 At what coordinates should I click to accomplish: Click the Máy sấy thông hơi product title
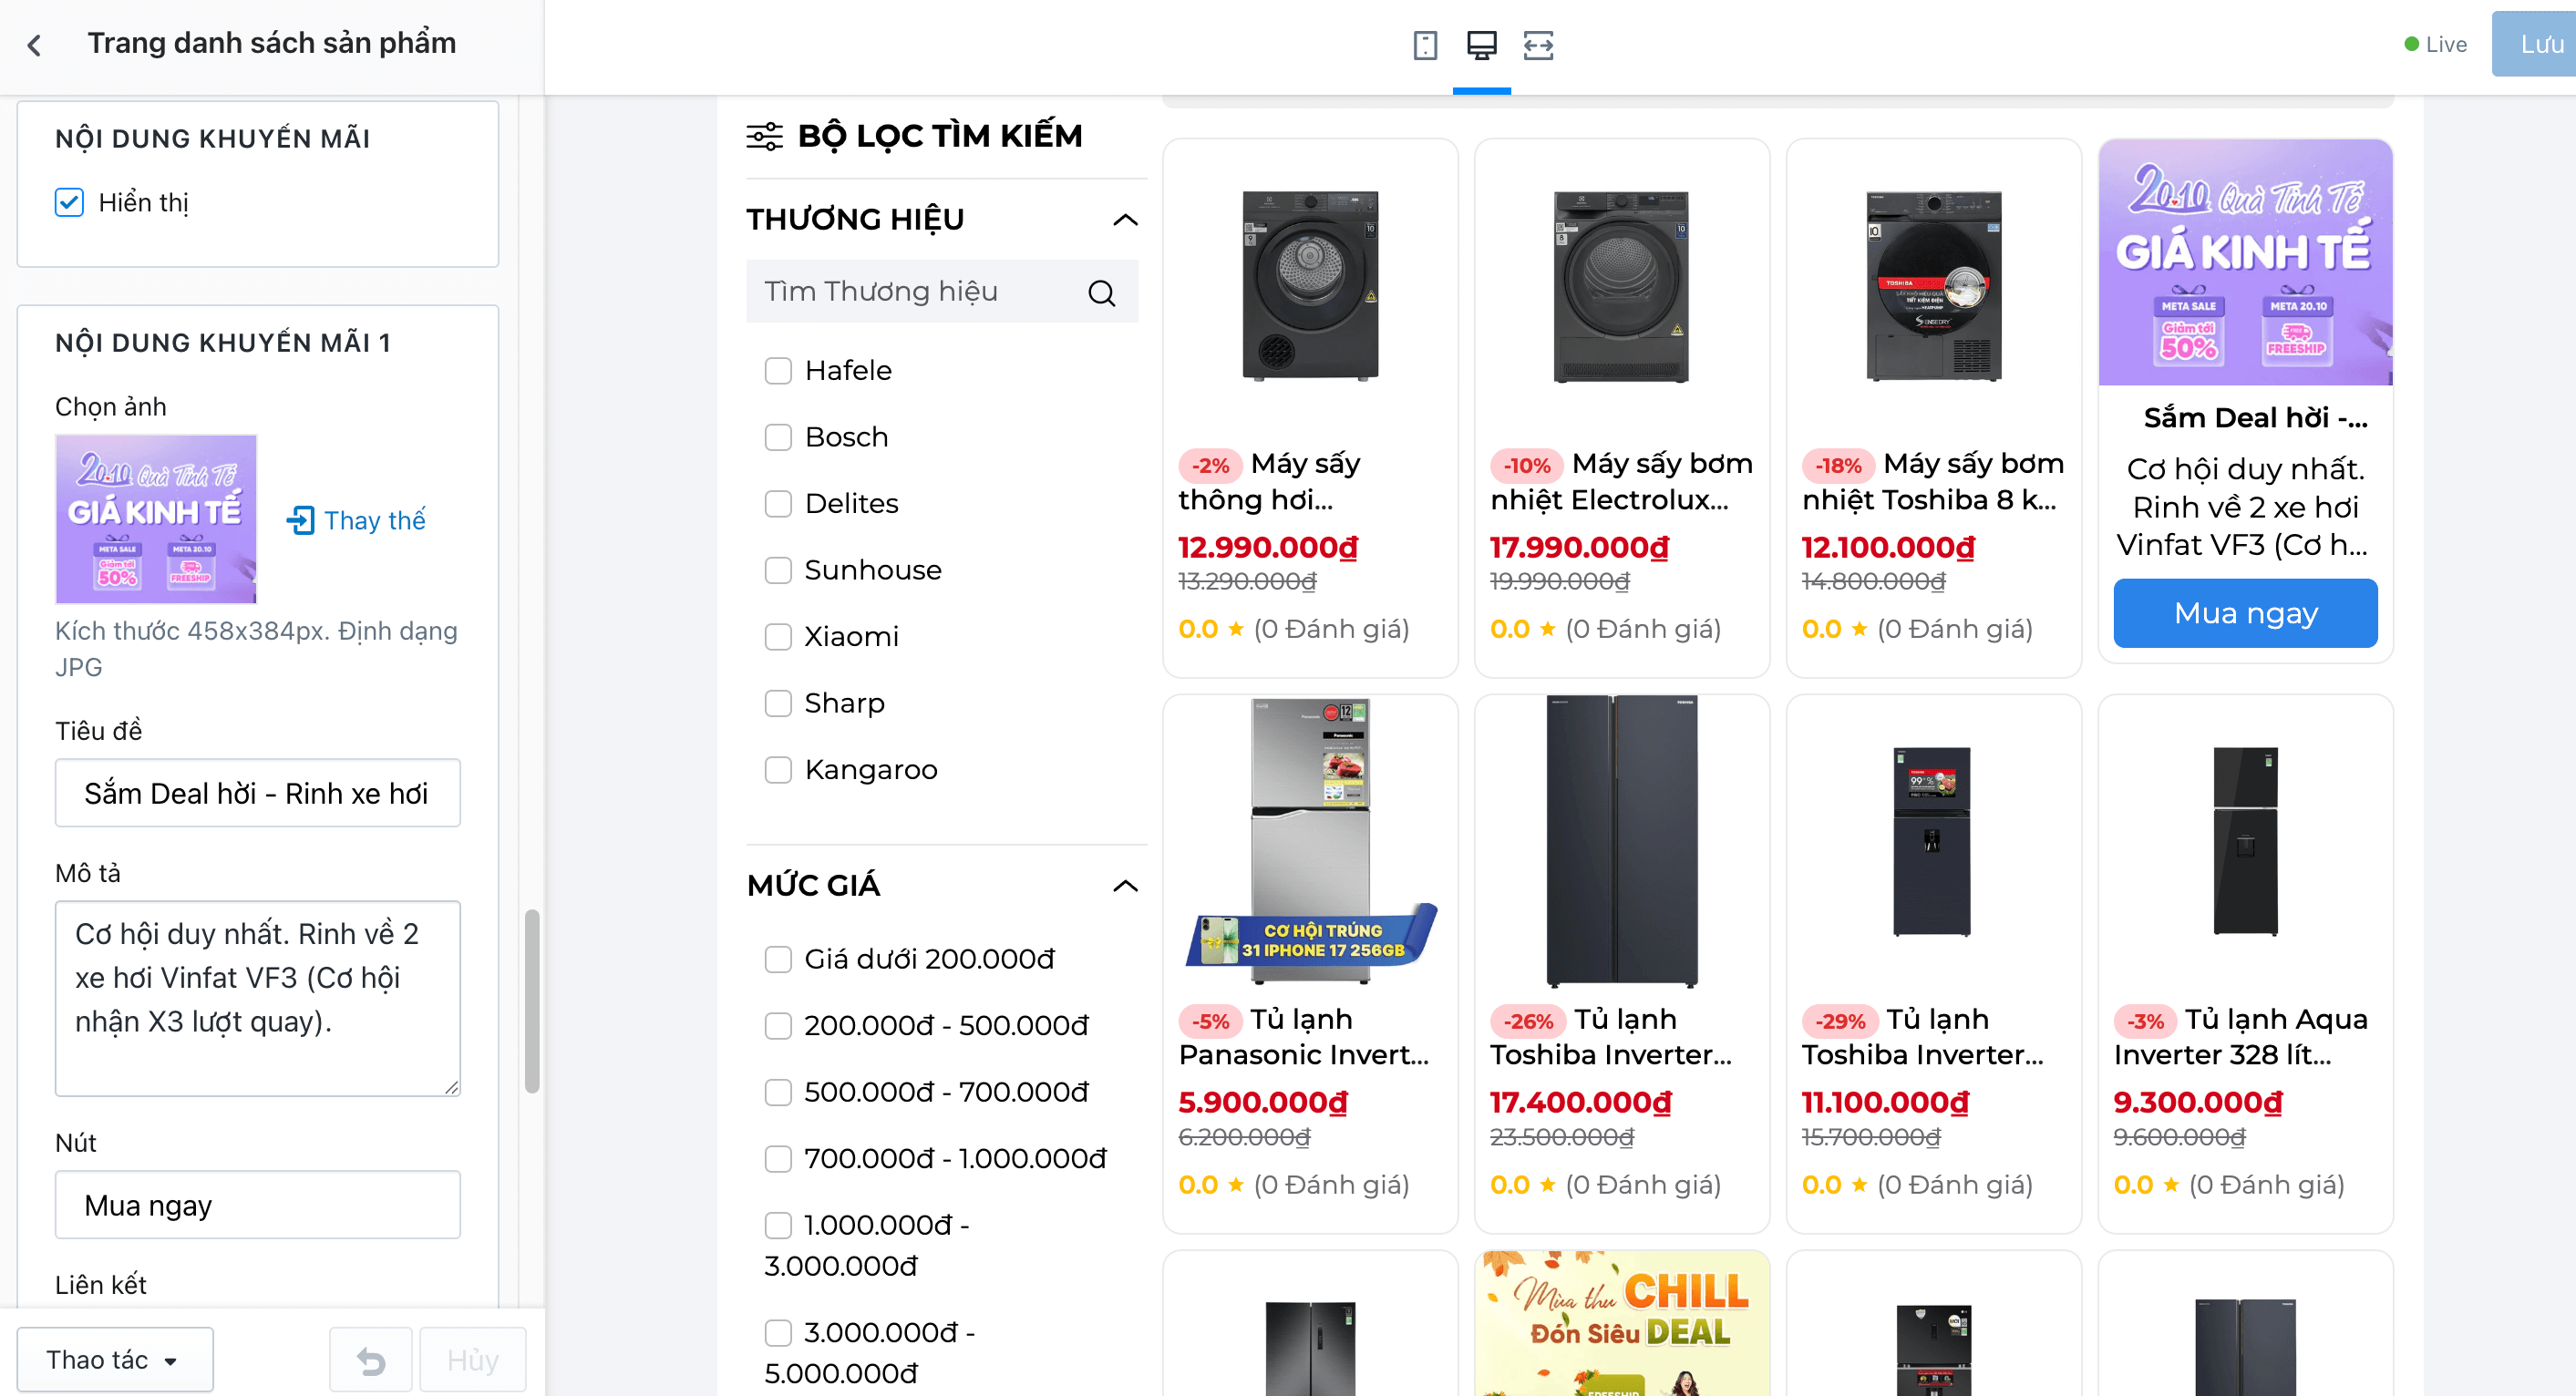[x=1270, y=482]
